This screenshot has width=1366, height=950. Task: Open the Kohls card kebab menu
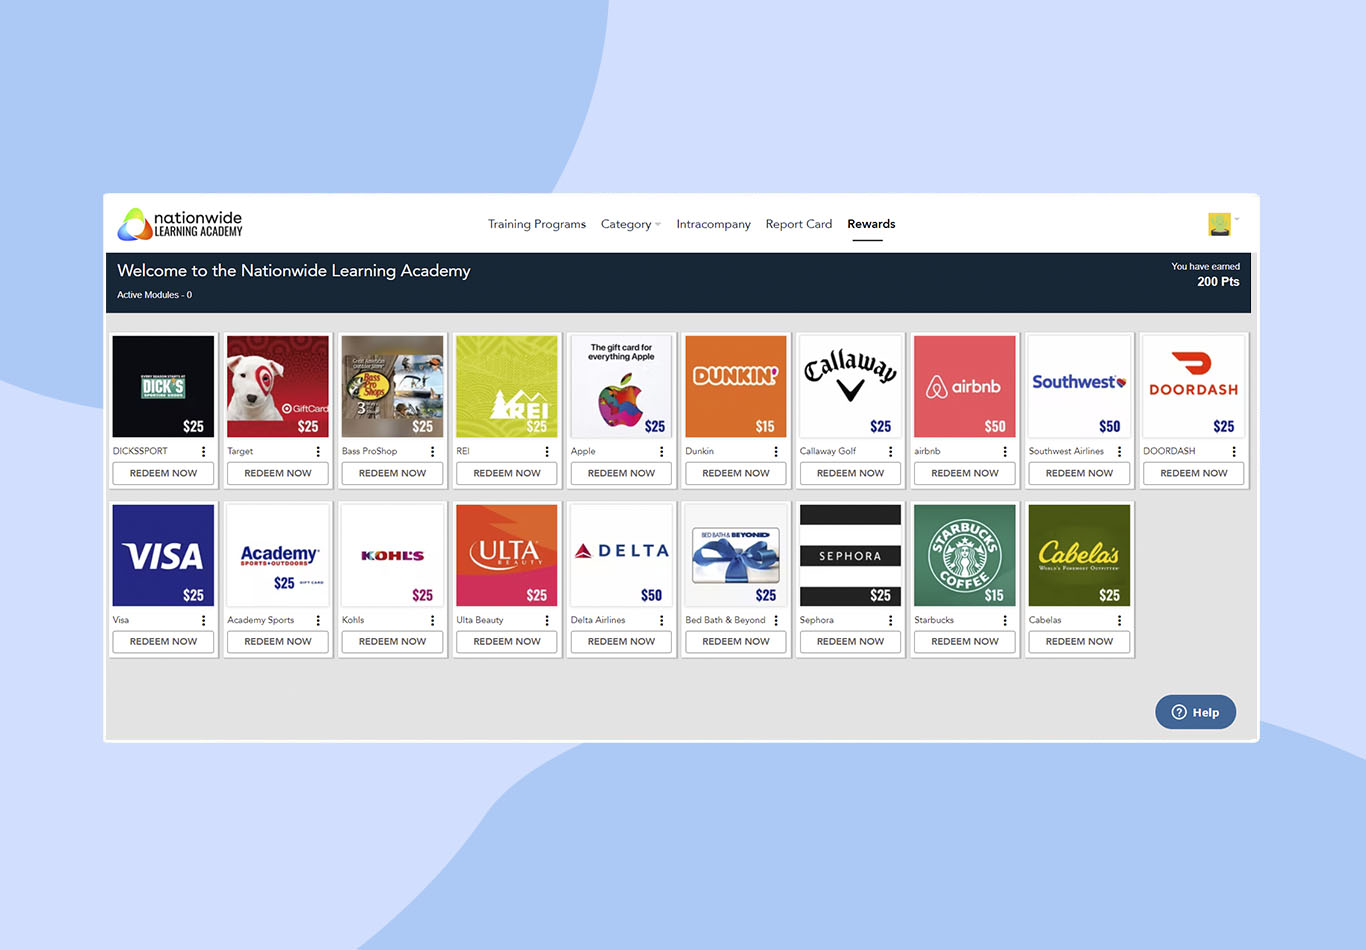click(432, 621)
